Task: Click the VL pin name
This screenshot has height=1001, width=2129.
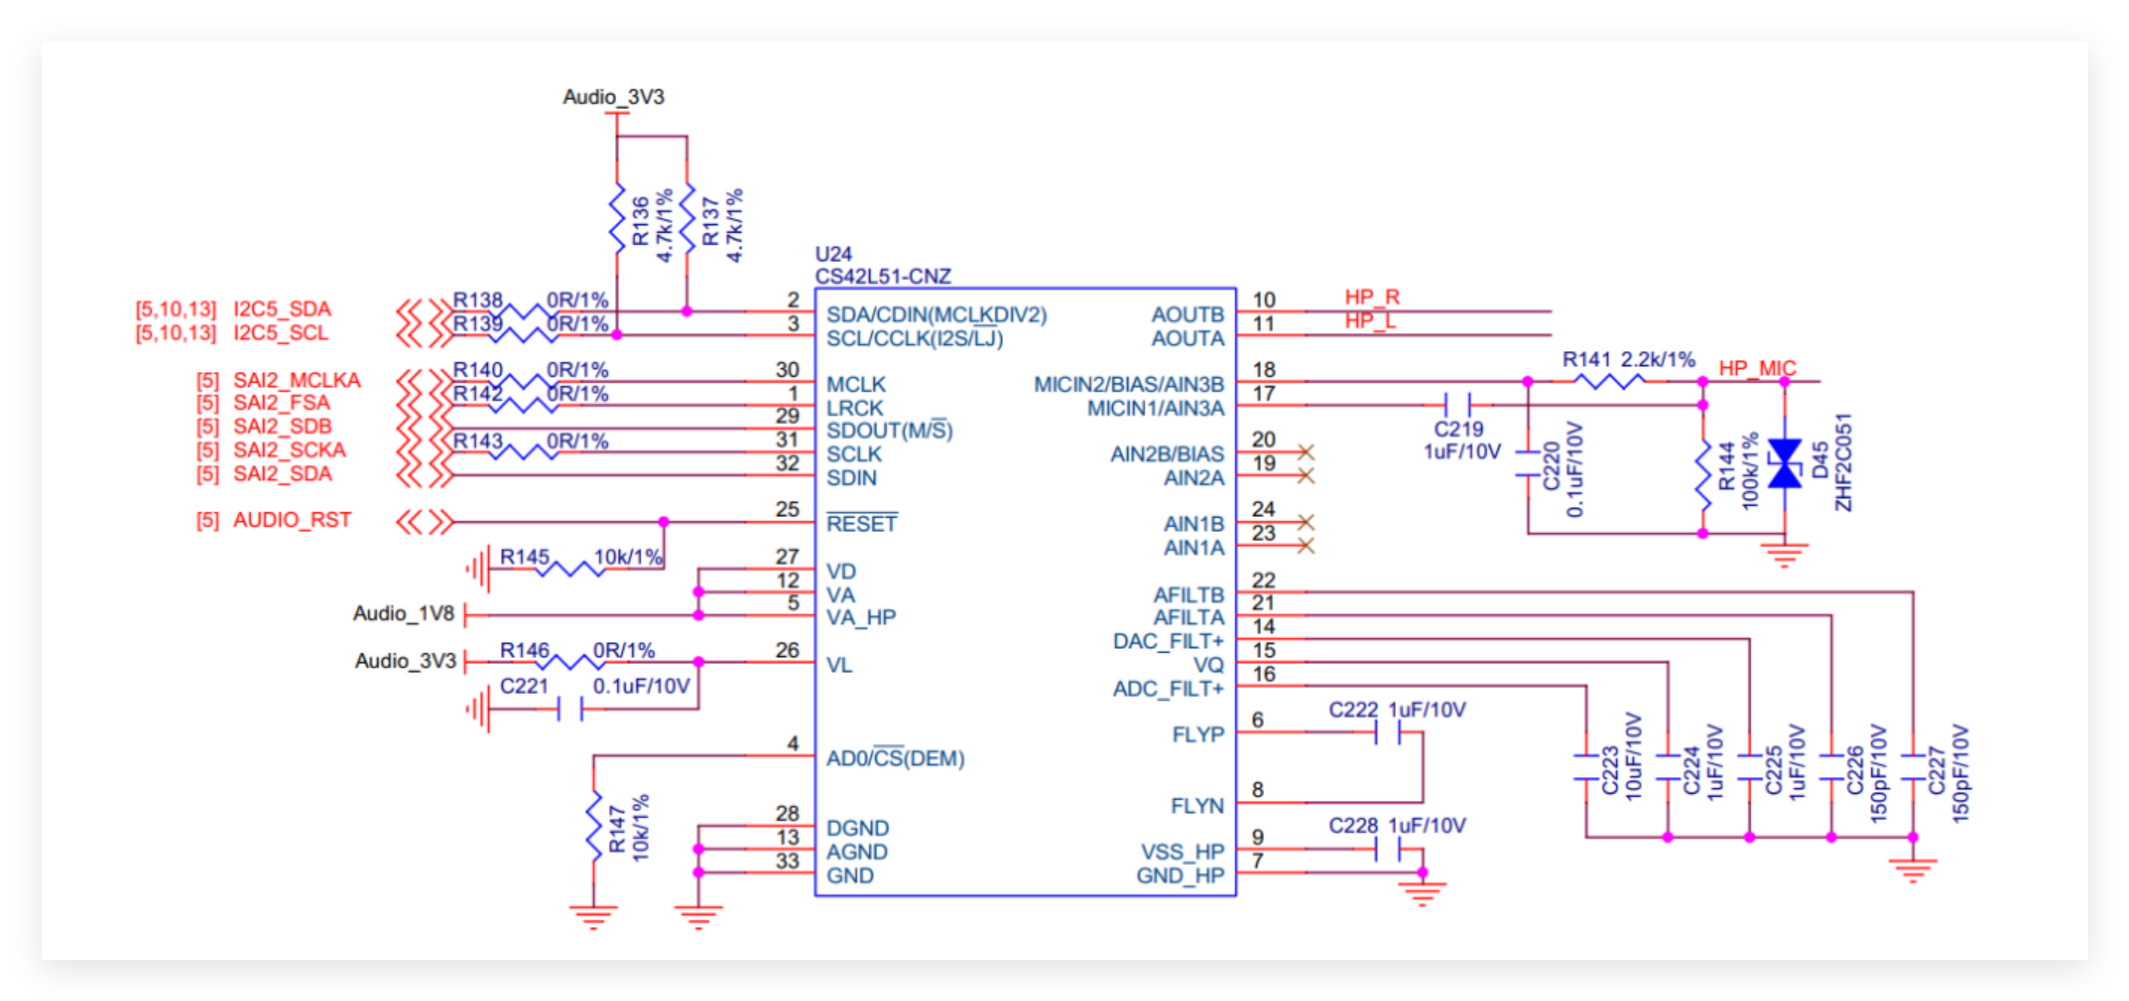Action: click(839, 665)
